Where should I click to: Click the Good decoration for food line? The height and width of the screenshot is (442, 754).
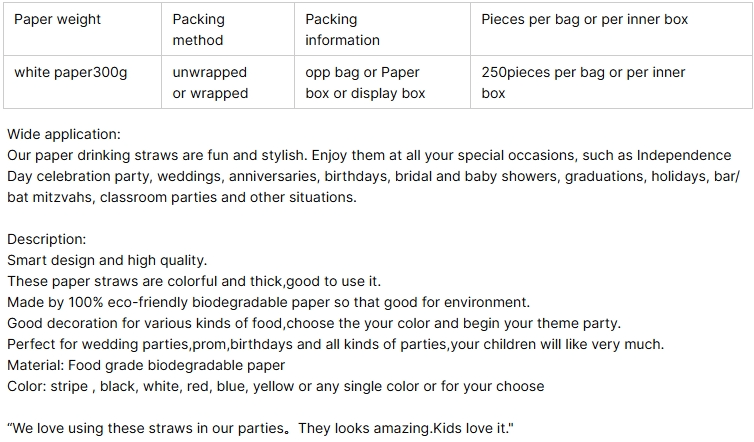point(314,323)
